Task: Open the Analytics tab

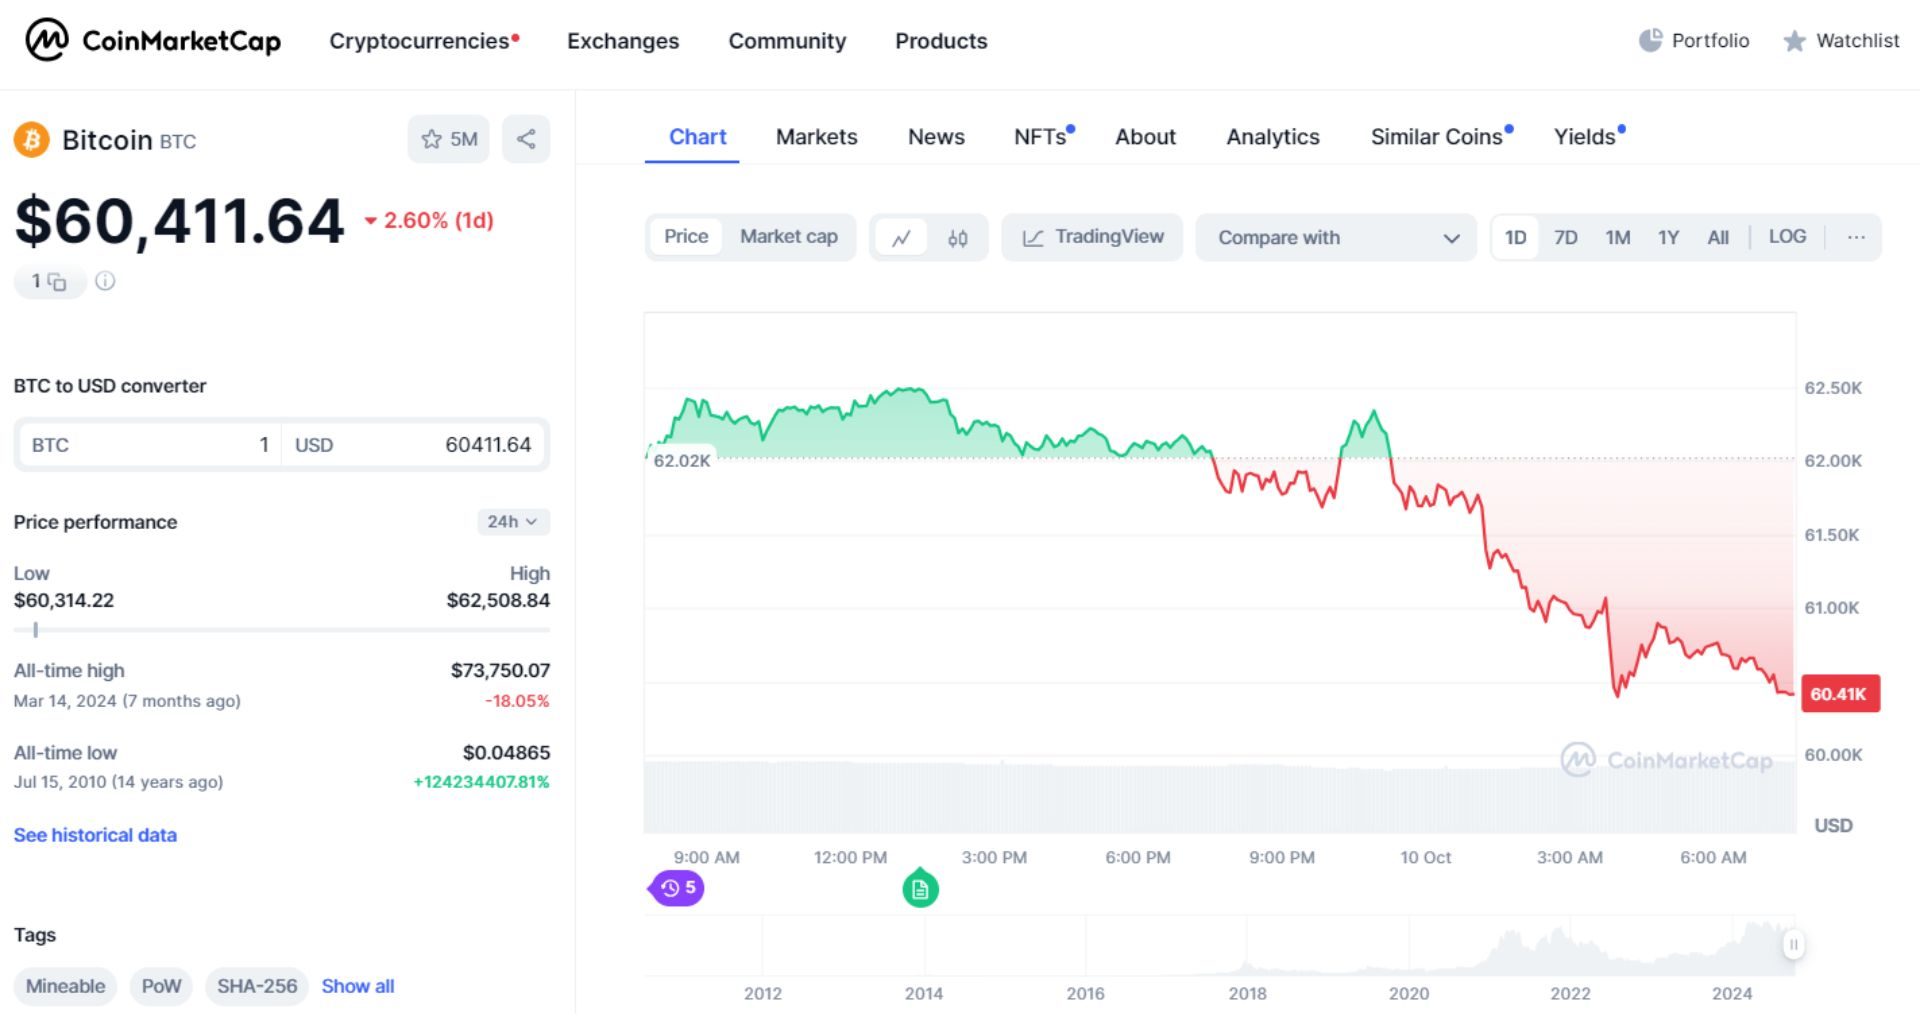Action: coord(1272,137)
